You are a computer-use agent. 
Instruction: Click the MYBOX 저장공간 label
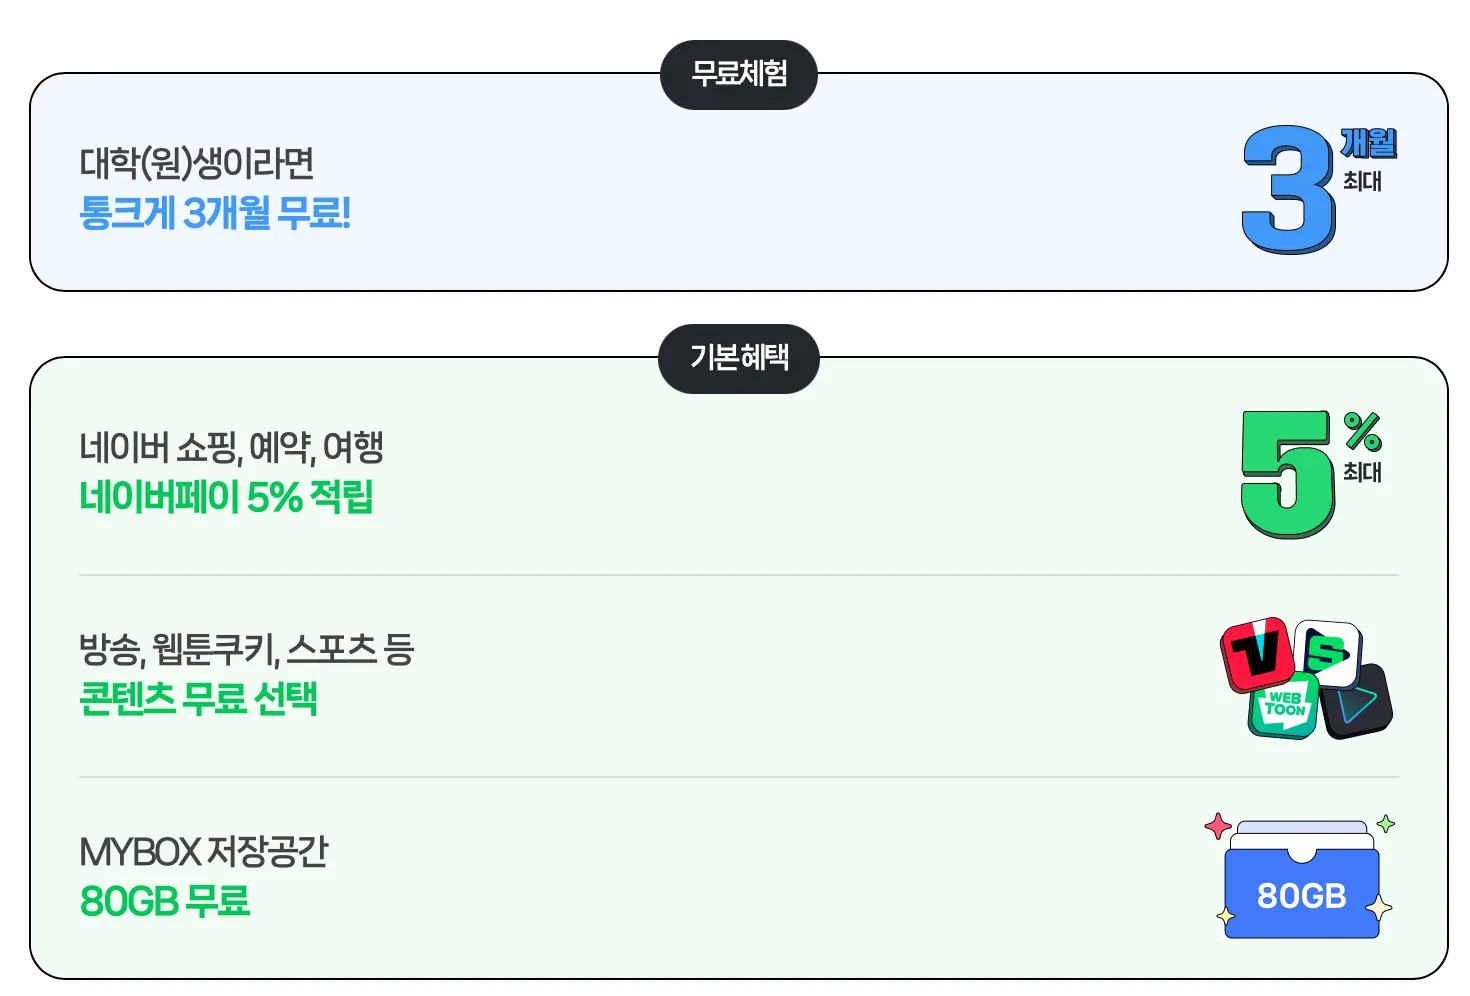[203, 852]
